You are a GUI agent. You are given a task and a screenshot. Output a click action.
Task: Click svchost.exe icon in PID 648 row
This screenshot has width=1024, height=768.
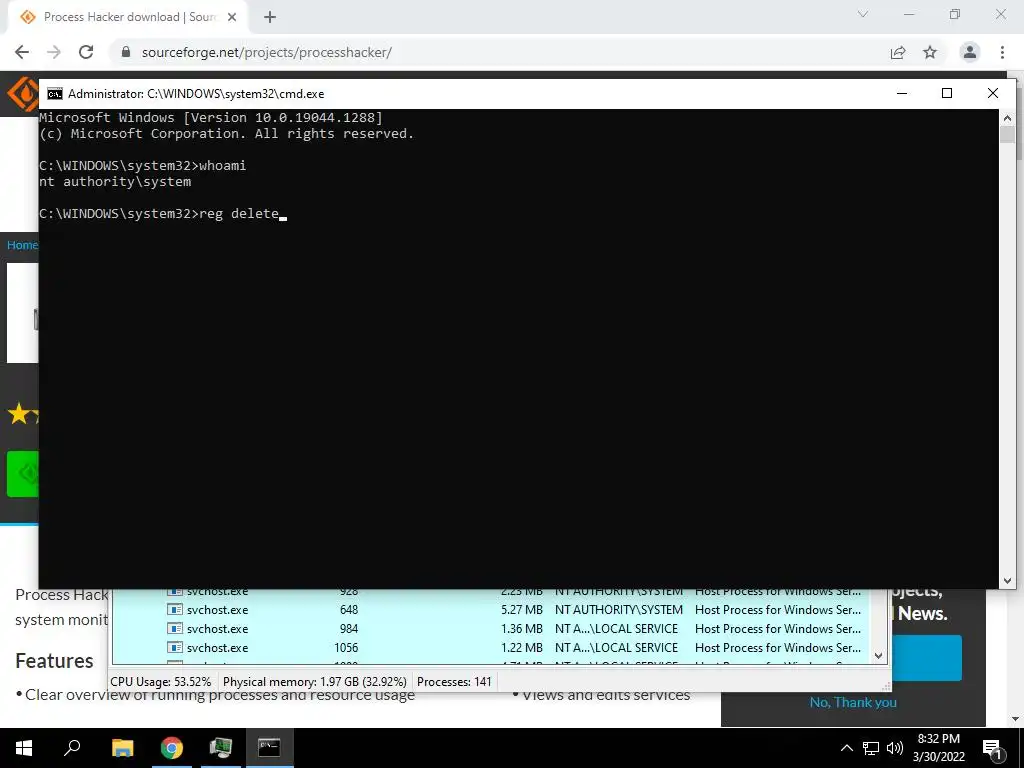174,609
